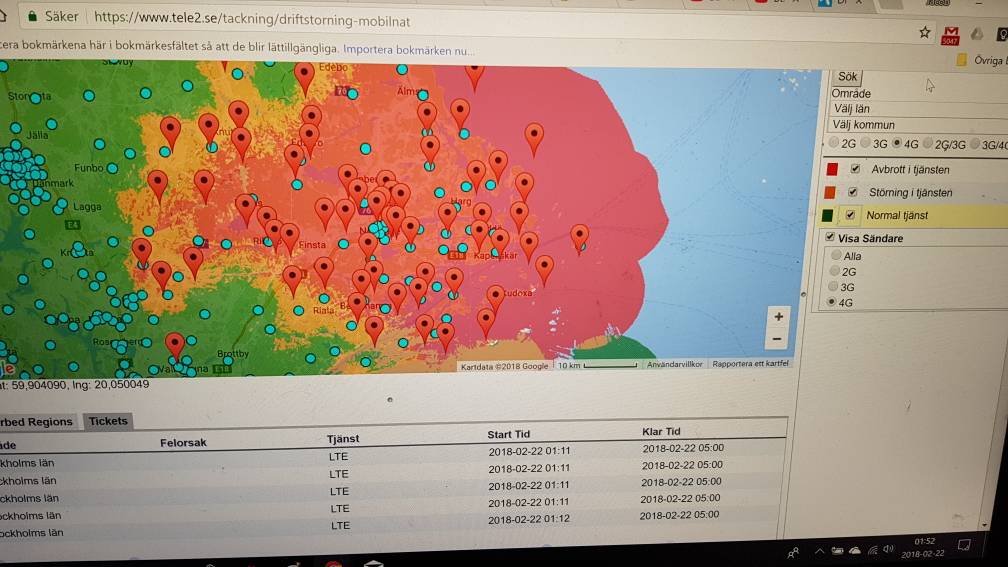Click the red Avbrott legend swatch
Viewport: 1008px width, 567px height.
point(832,169)
